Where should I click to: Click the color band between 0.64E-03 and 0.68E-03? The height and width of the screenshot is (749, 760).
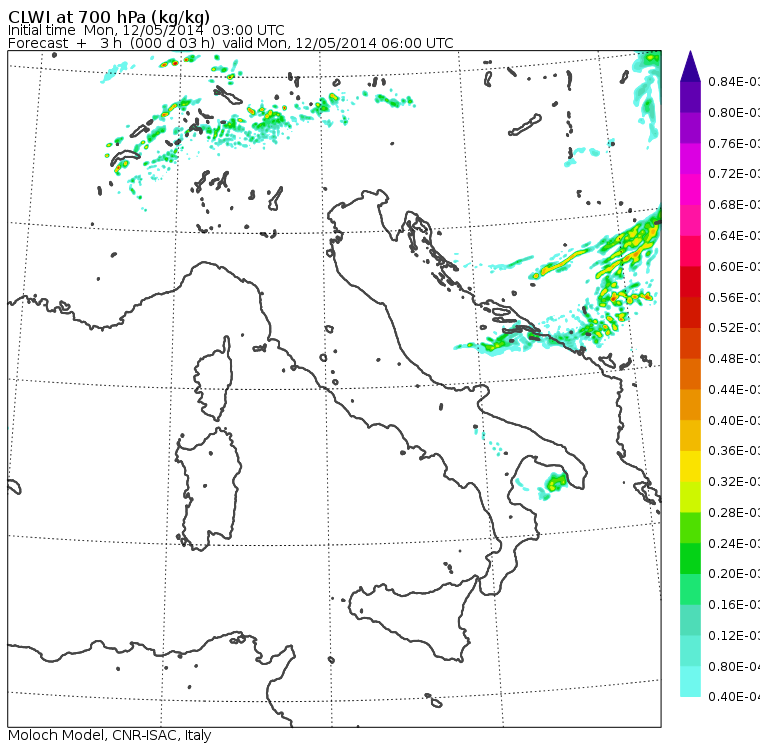click(x=690, y=220)
